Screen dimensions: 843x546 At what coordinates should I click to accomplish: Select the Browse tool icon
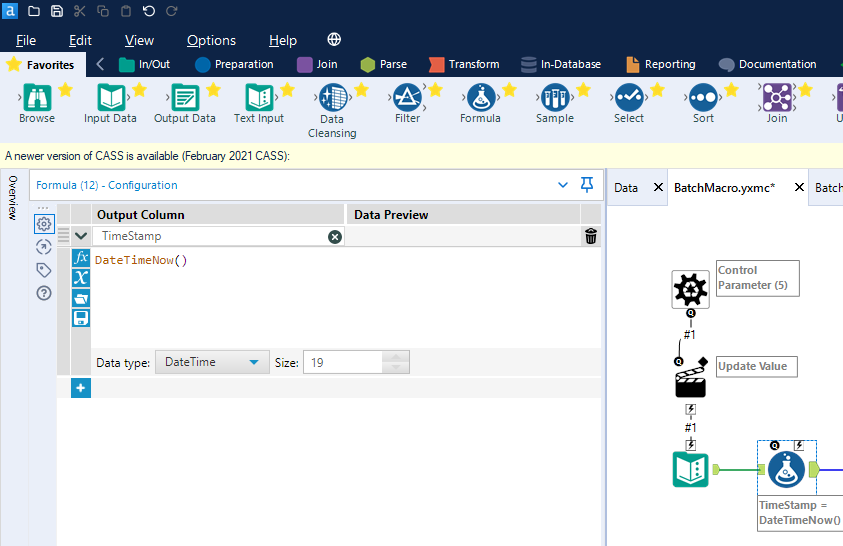tap(37, 98)
